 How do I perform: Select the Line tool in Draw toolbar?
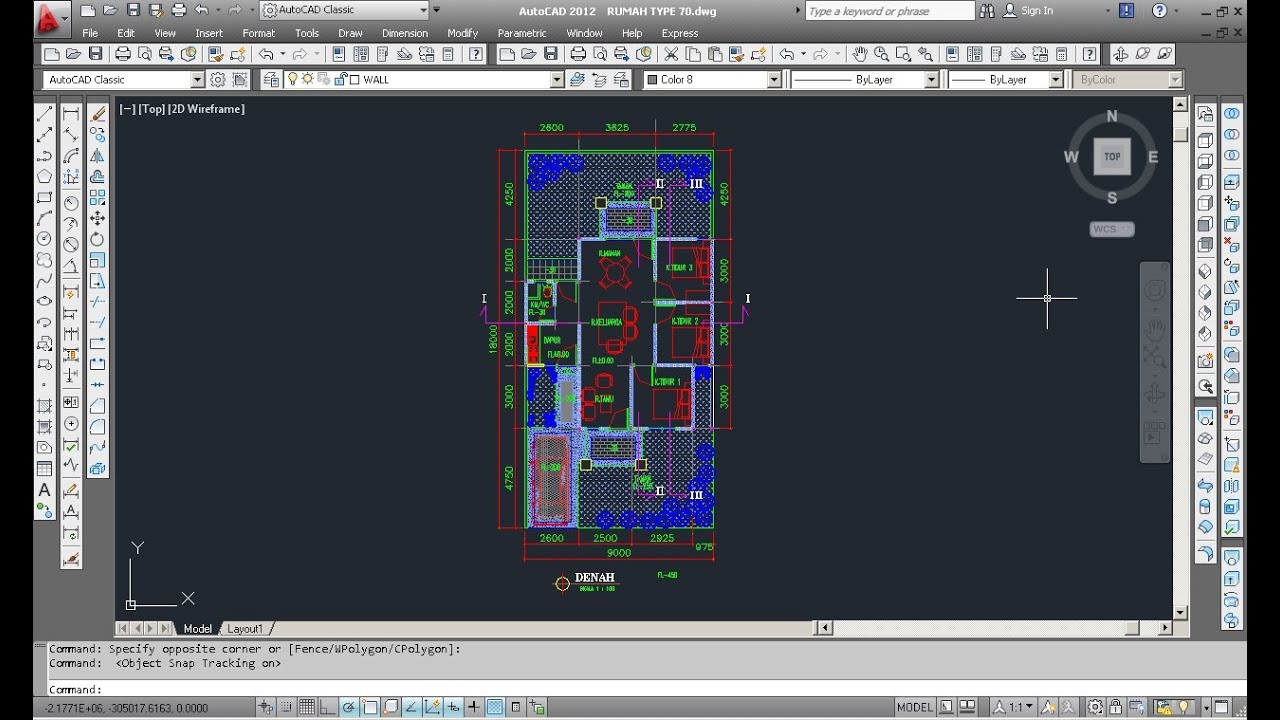click(x=44, y=114)
